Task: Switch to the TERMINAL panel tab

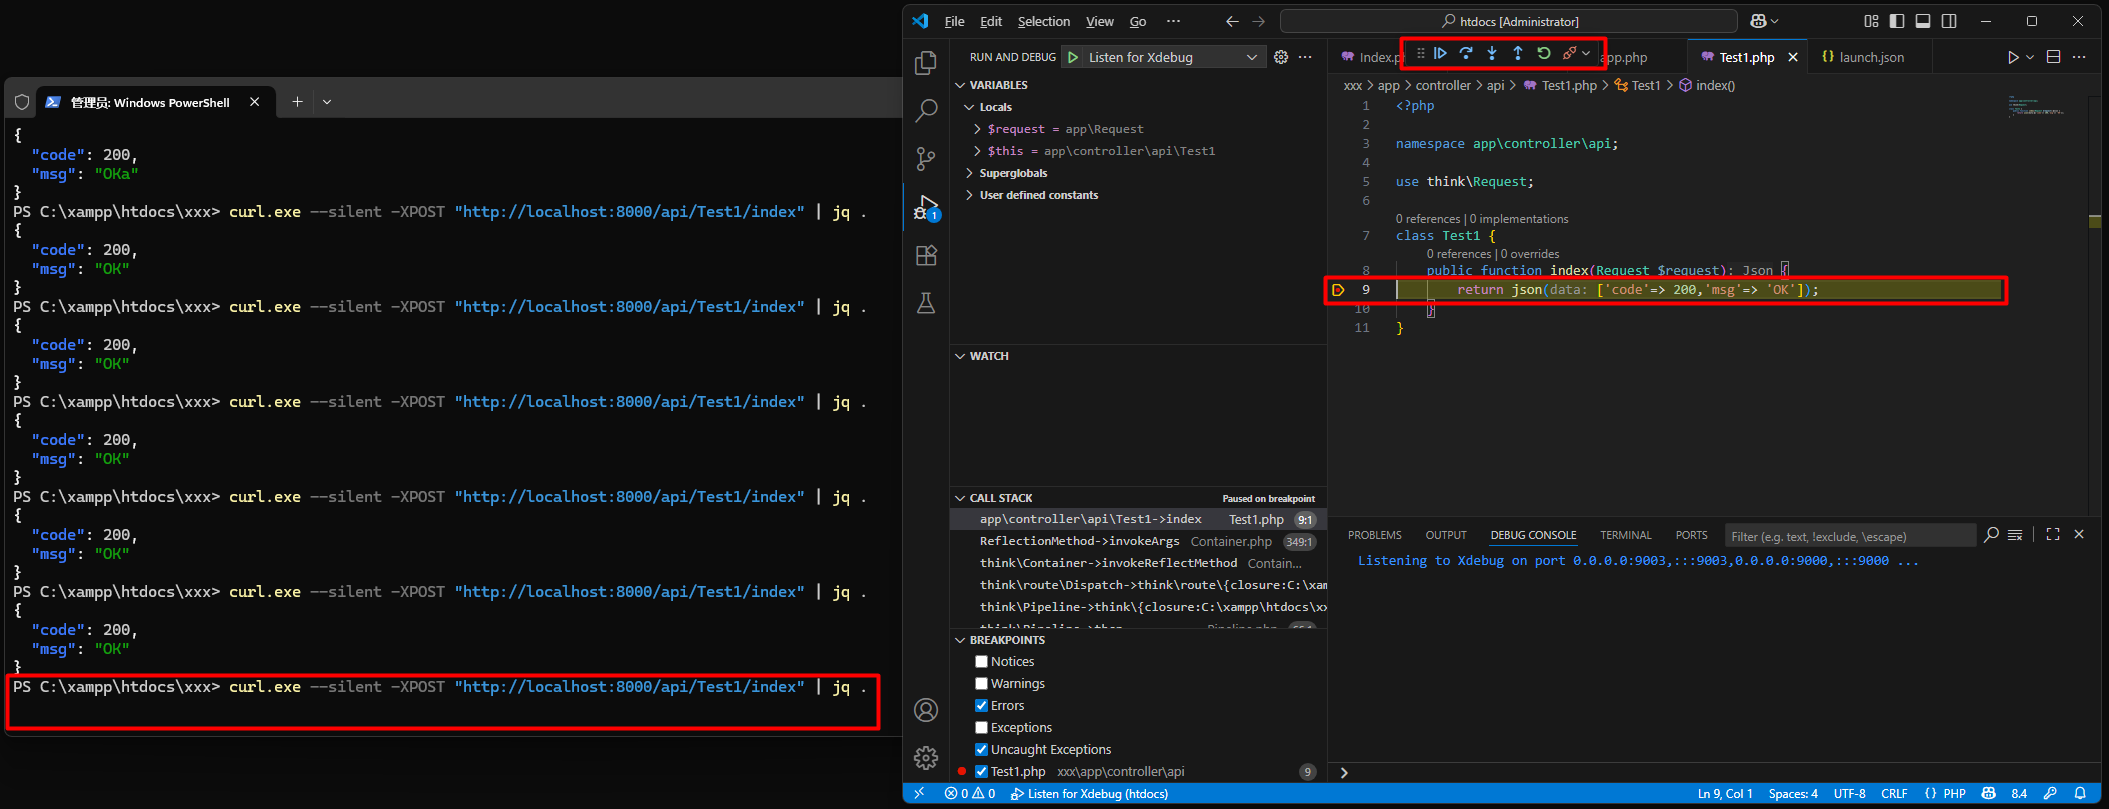Action: [x=1626, y=535]
